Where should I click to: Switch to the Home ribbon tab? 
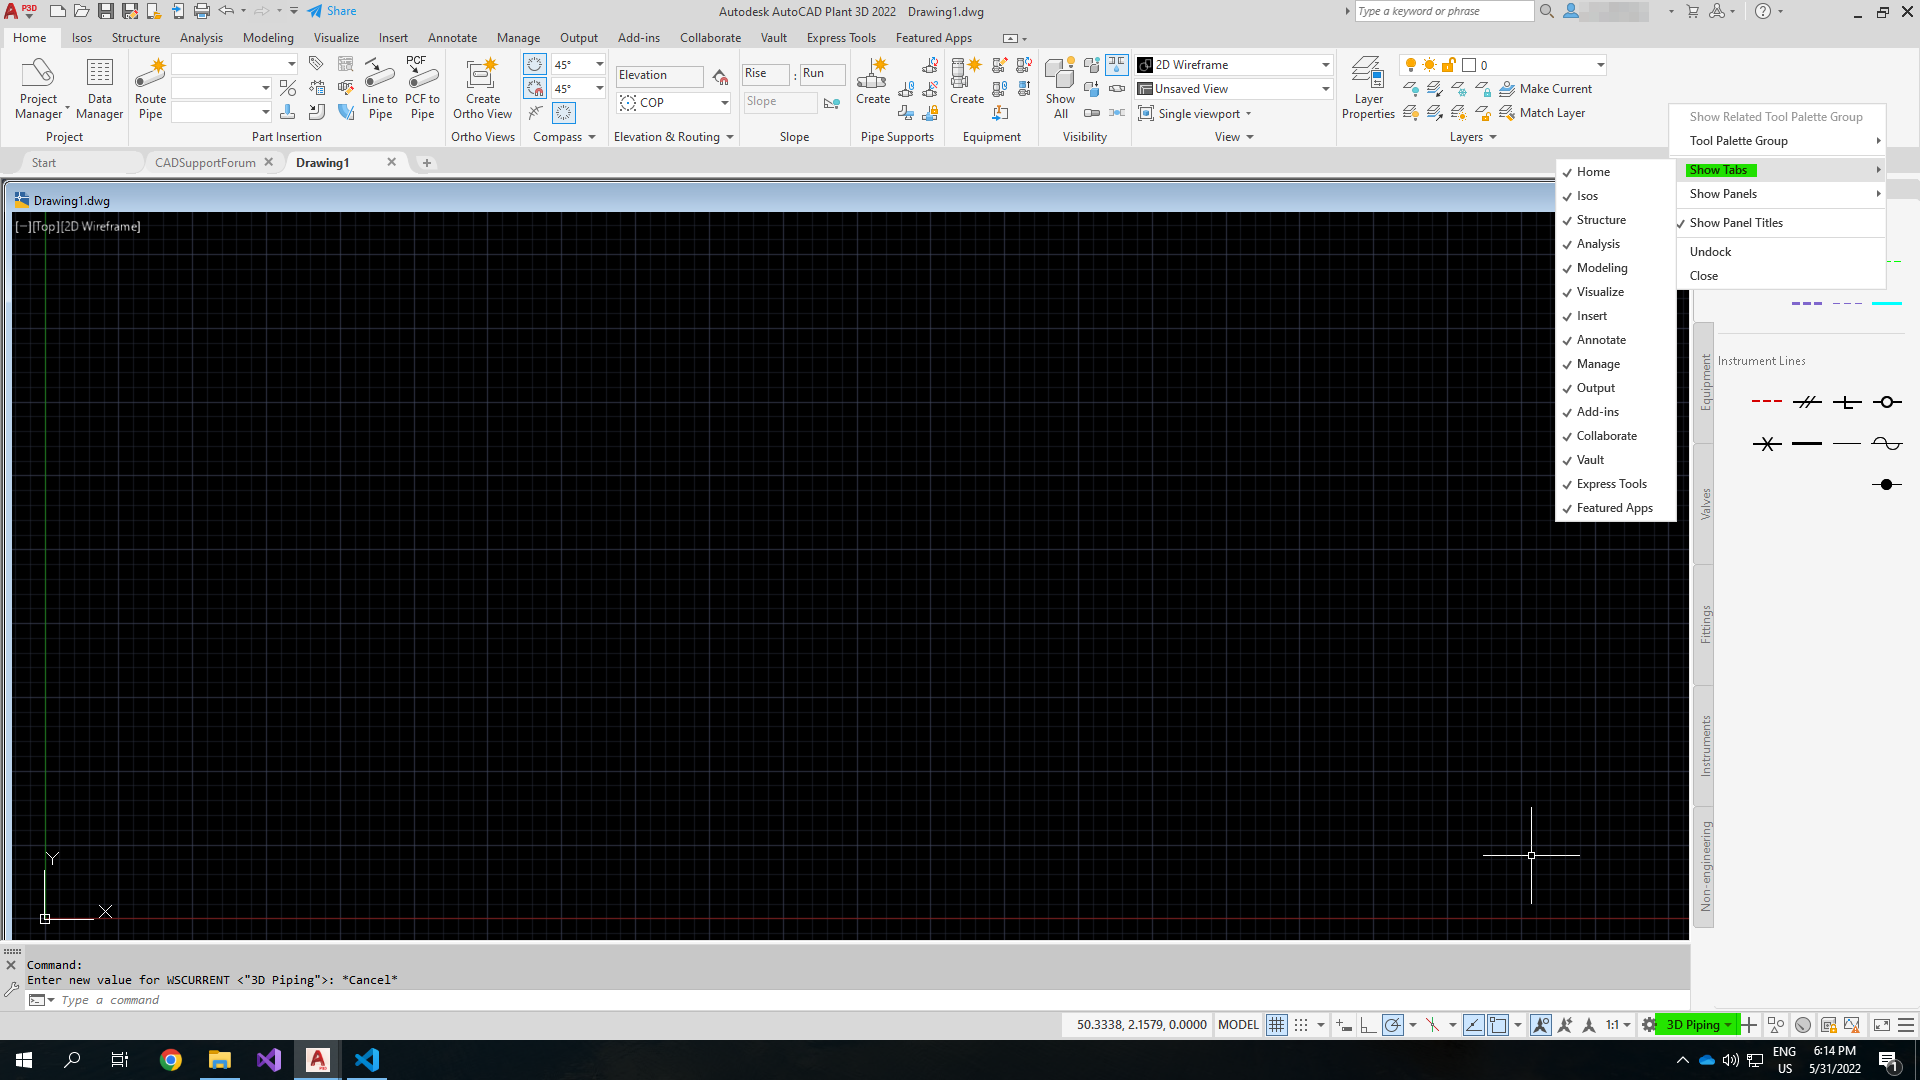pos(29,38)
